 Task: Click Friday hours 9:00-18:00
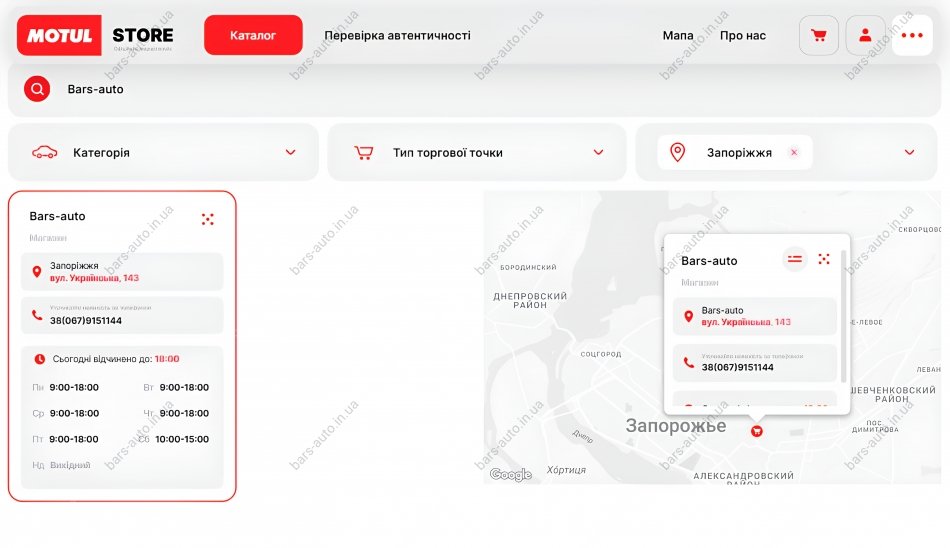74,439
